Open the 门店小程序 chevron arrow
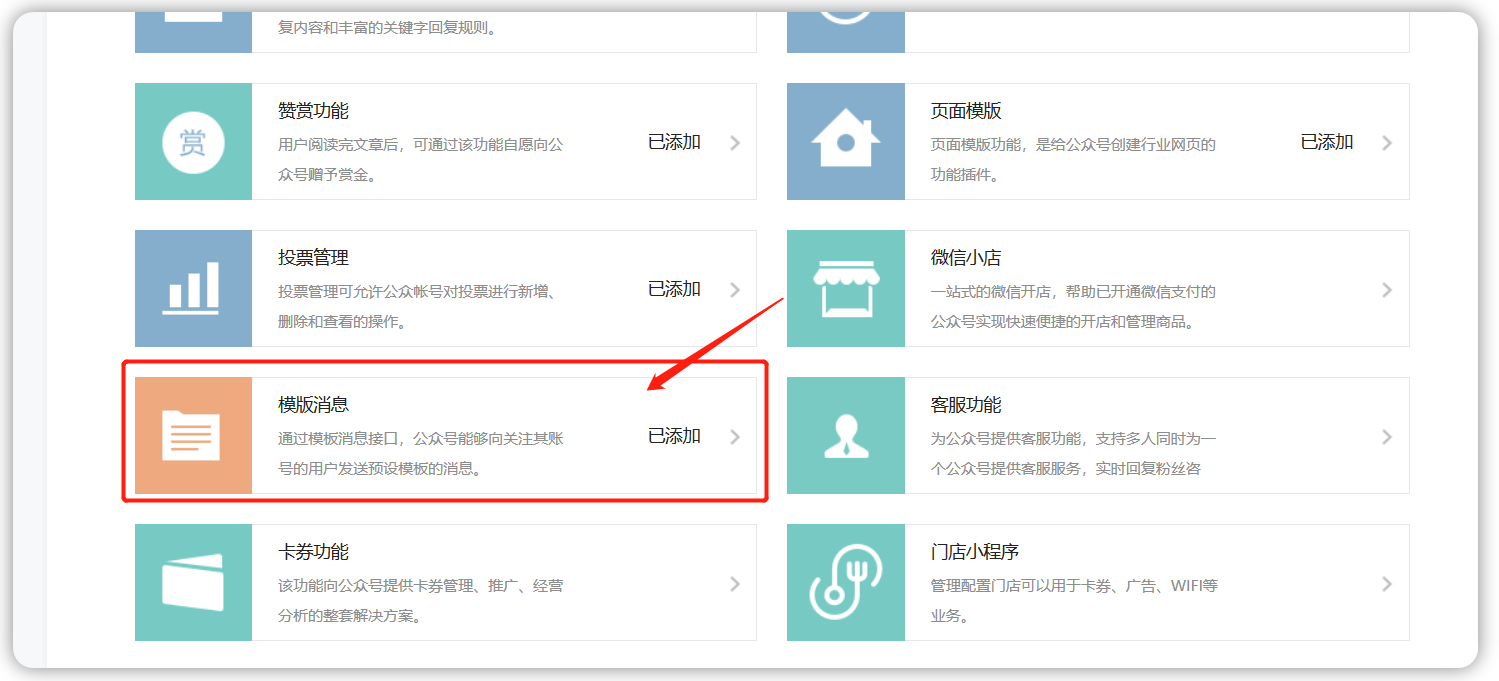 [x=1387, y=584]
